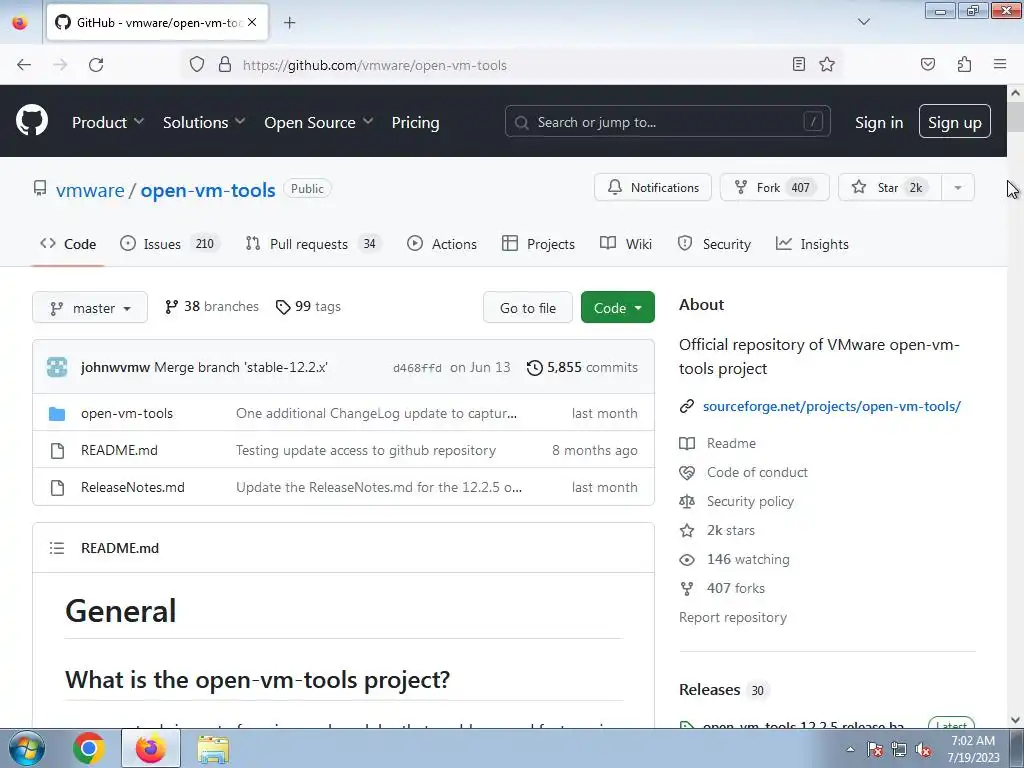Open the Insights tab
Image resolution: width=1024 pixels, height=768 pixels.
click(812, 244)
